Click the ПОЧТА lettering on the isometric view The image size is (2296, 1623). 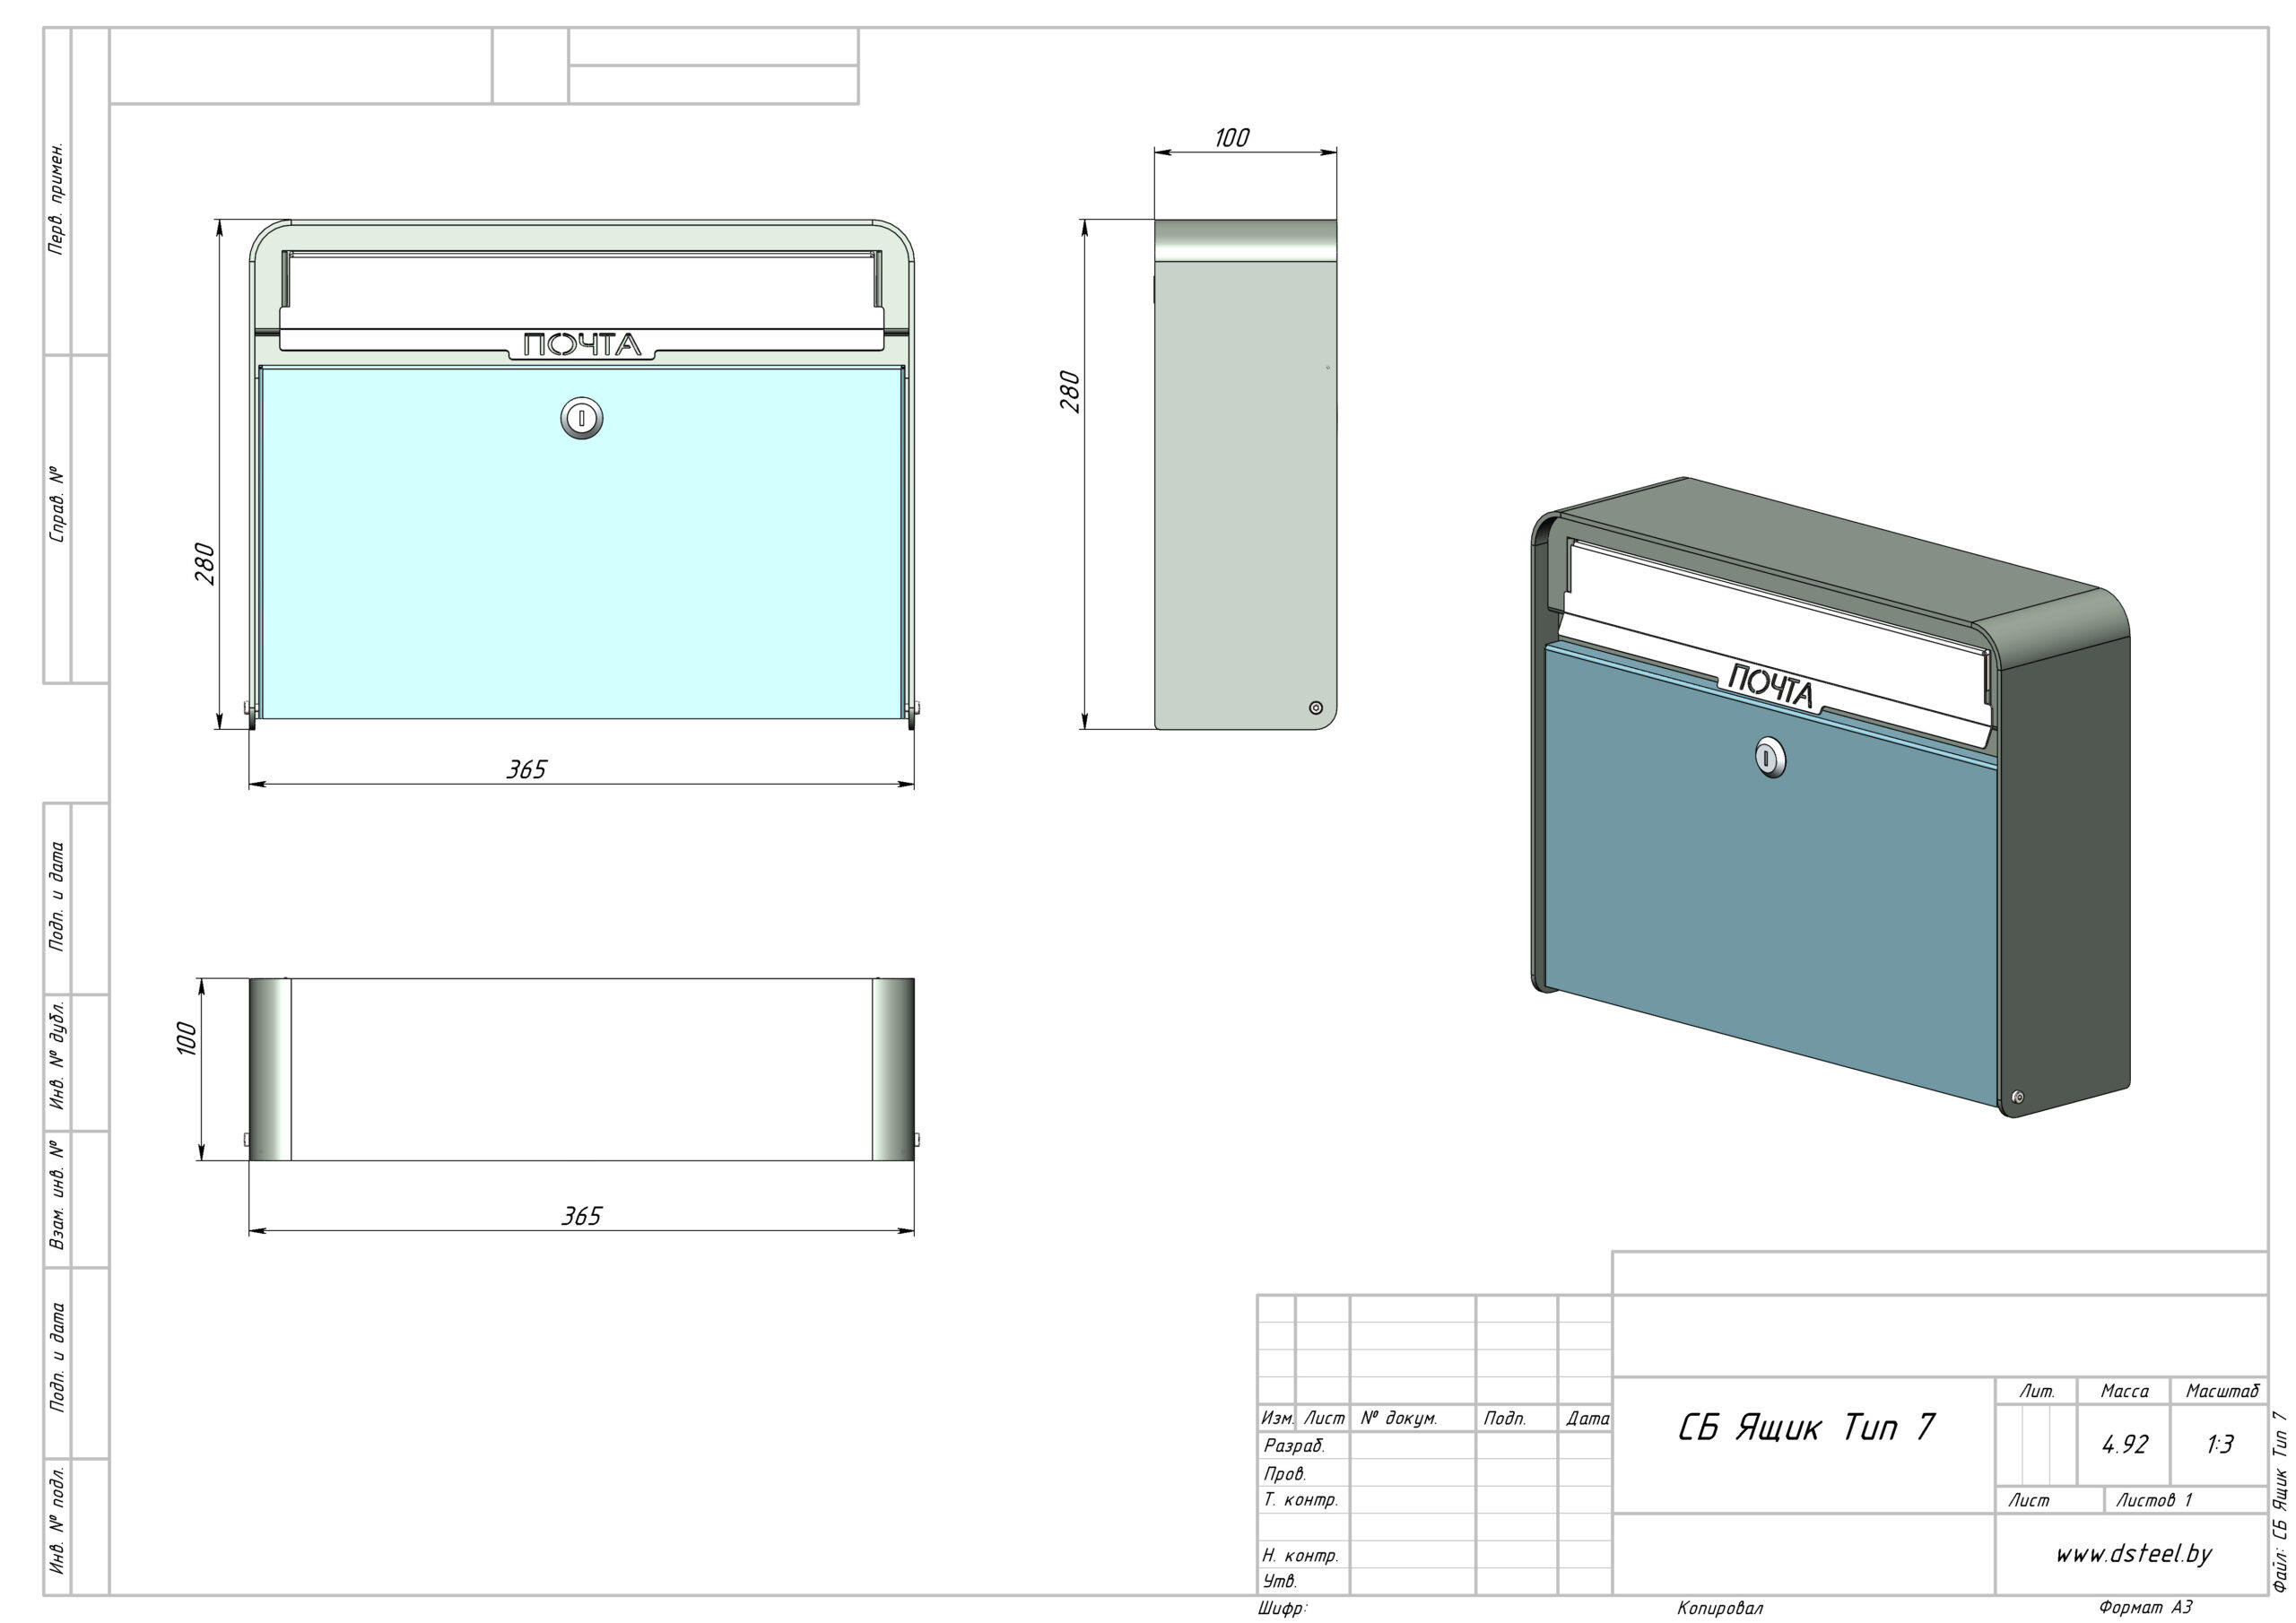(x=1770, y=687)
